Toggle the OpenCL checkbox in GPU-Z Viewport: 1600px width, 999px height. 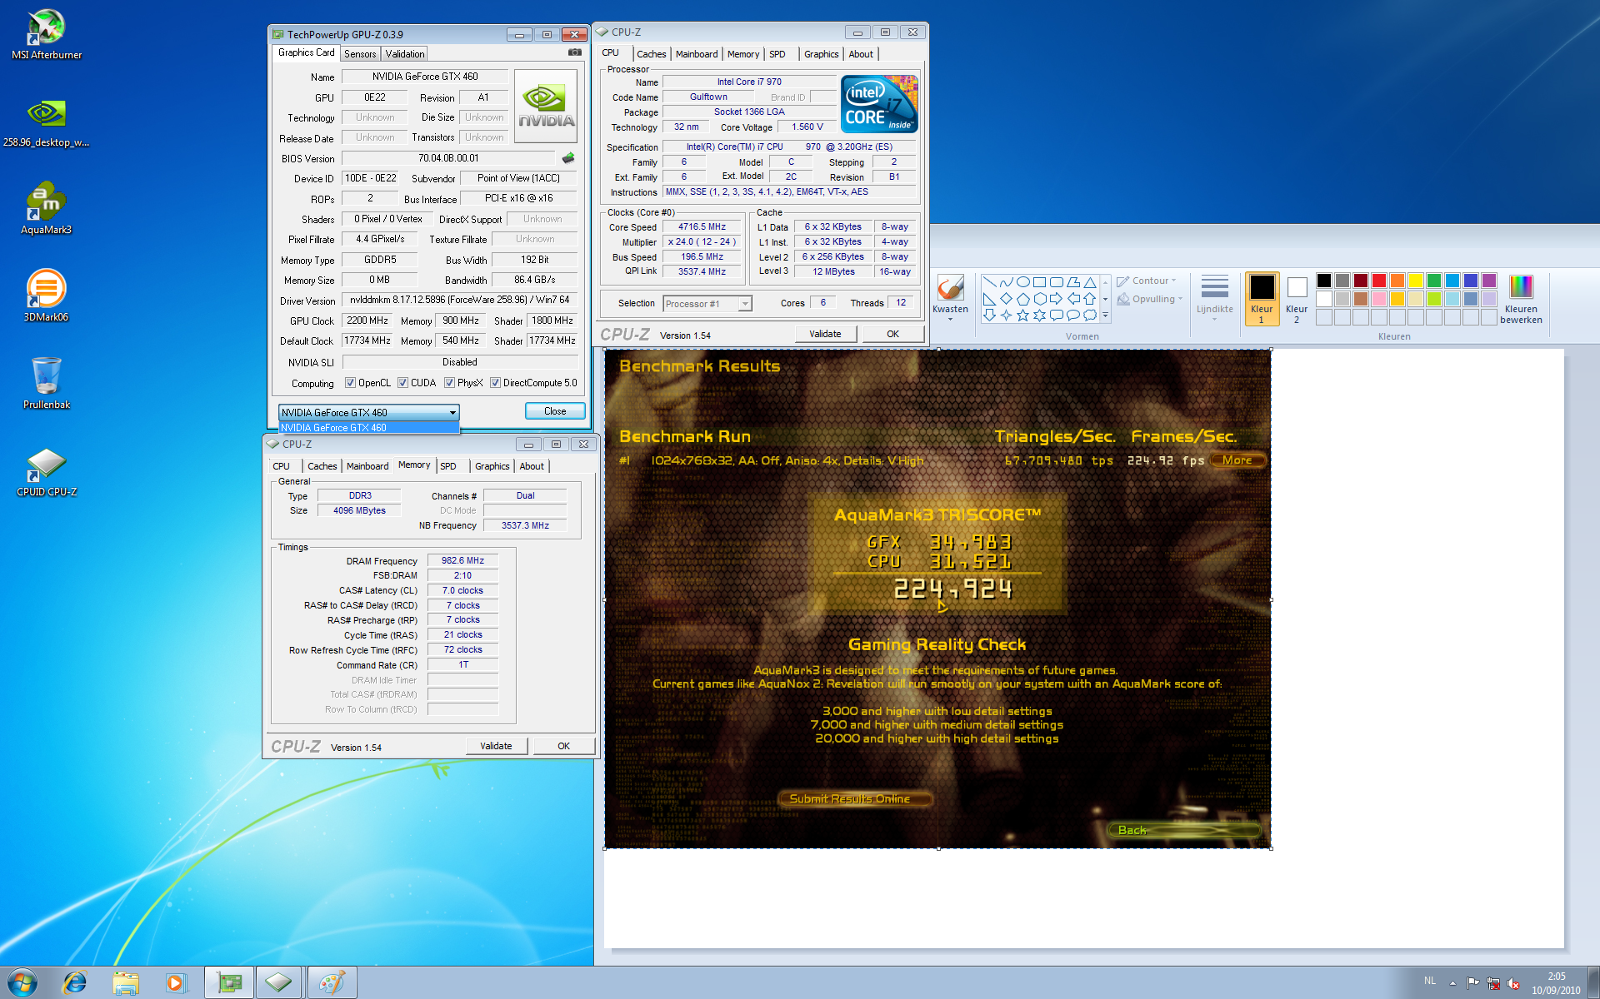[350, 382]
